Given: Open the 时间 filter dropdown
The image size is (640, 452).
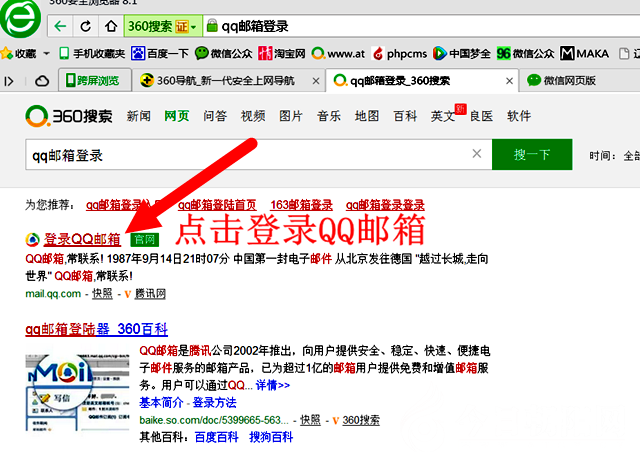Looking at the screenshot, I should pyautogui.click(x=614, y=156).
